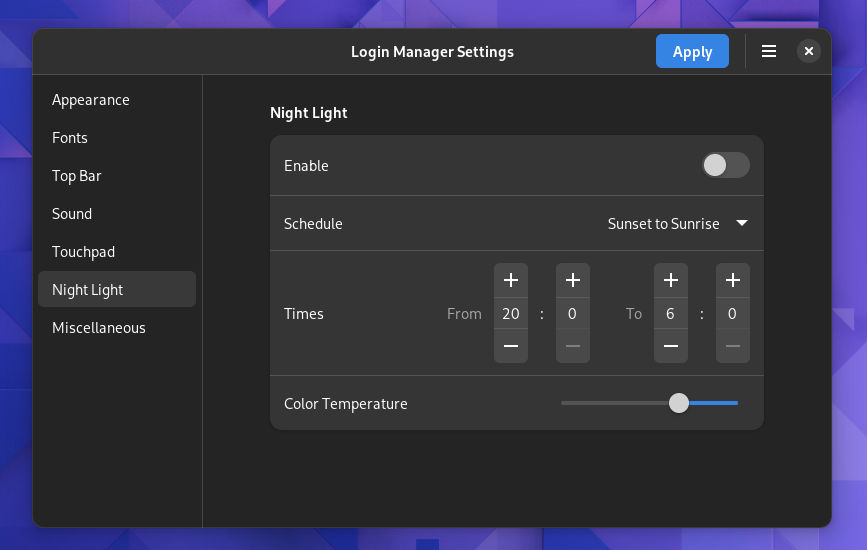Show the Miscellaneous settings page

99,328
